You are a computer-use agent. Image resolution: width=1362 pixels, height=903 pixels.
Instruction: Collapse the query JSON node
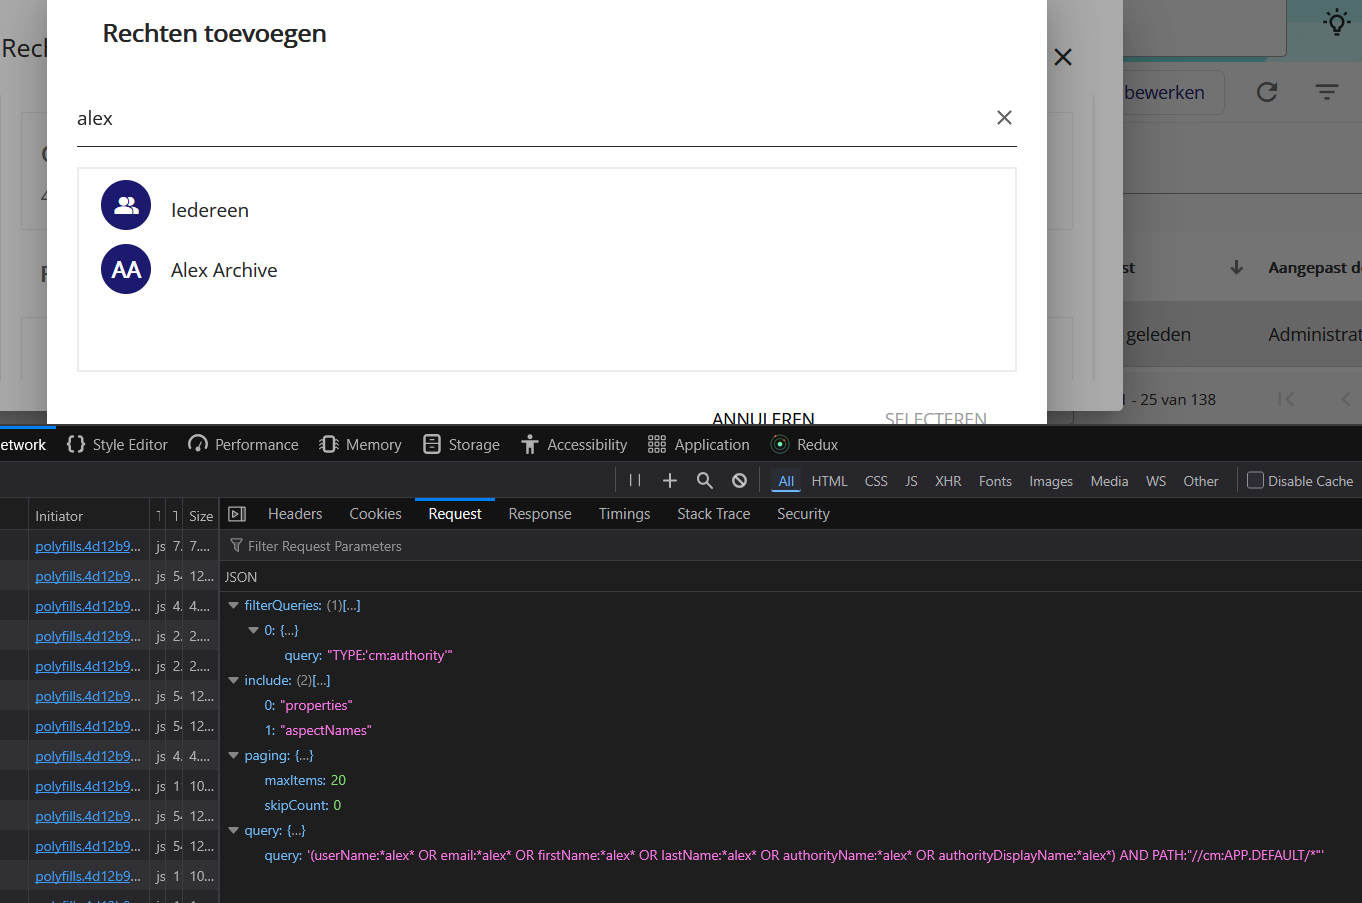tap(234, 830)
